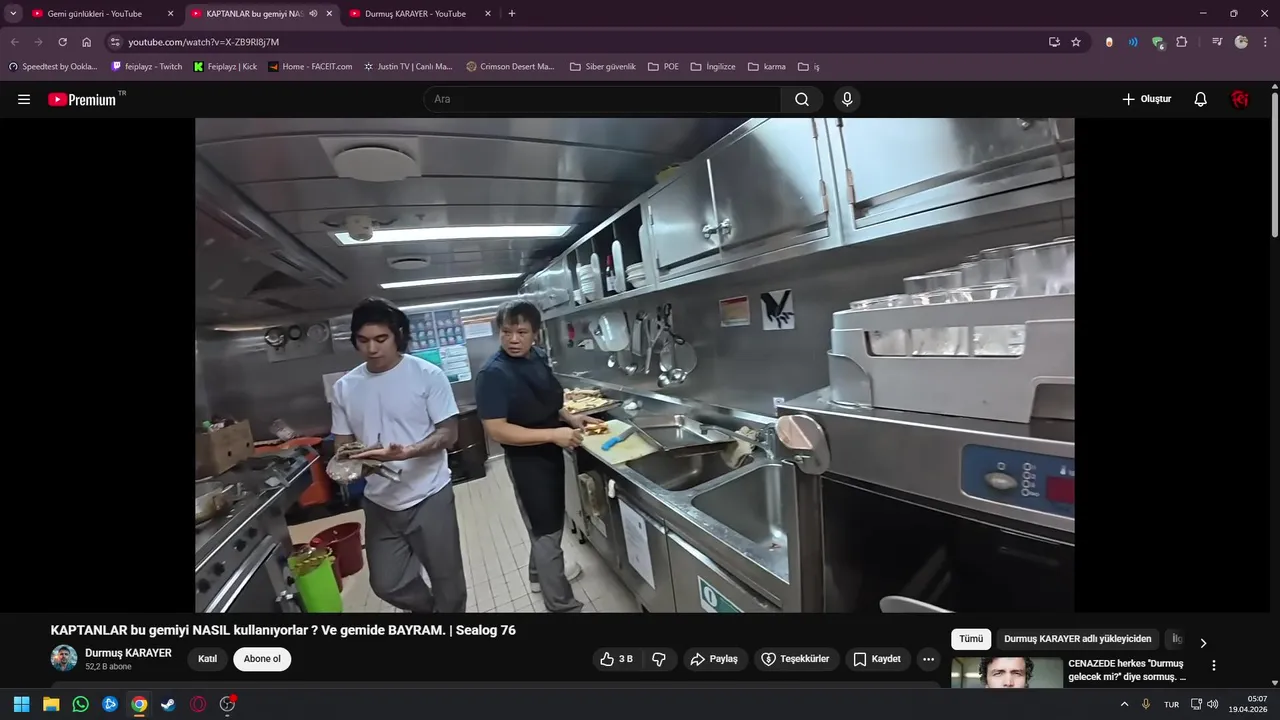
Task: Open the YouTube account avatar menu
Action: [1240, 99]
